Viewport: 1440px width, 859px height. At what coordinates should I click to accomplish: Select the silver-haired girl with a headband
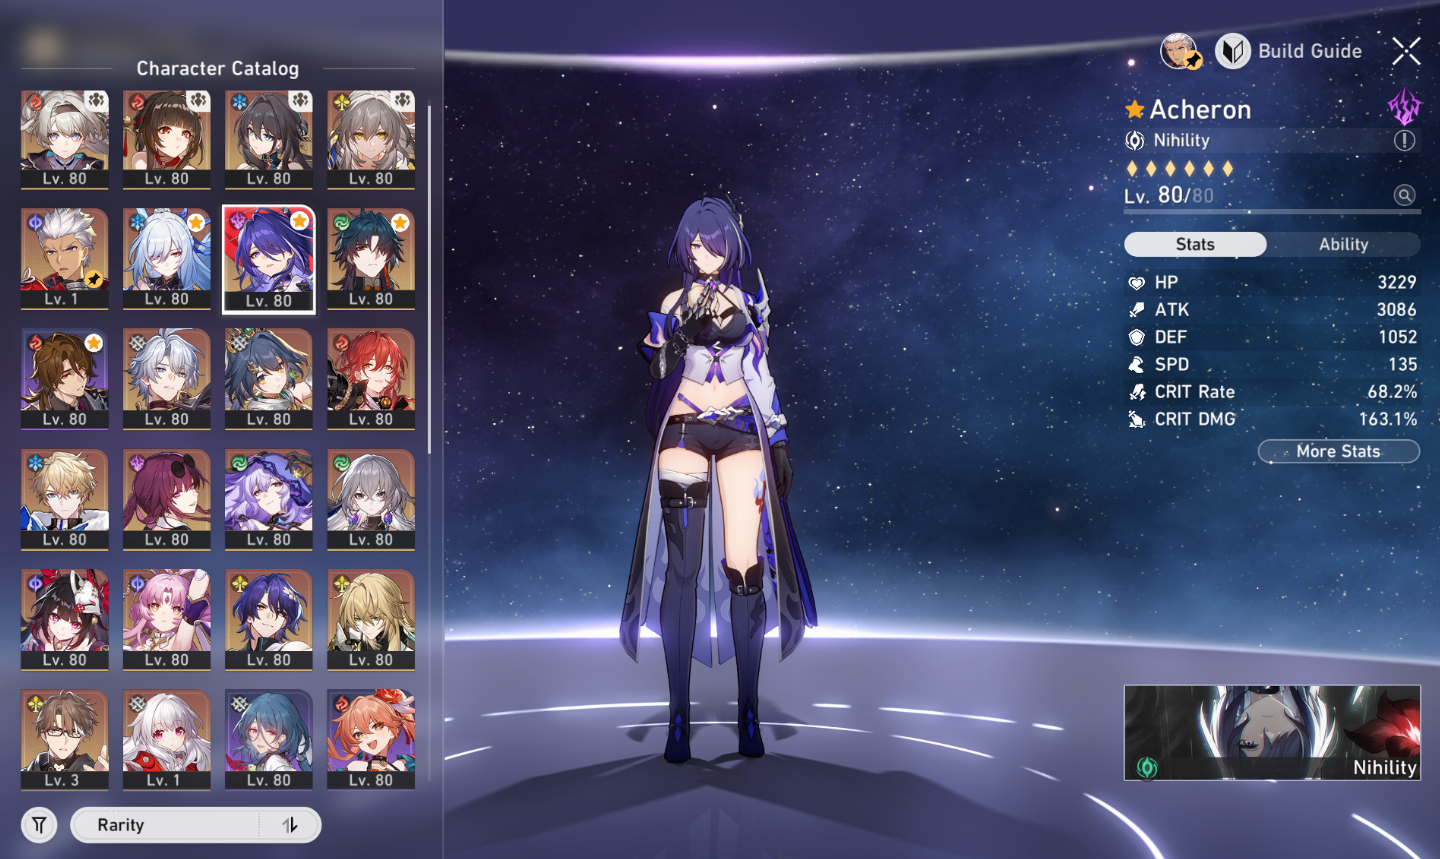tap(65, 139)
